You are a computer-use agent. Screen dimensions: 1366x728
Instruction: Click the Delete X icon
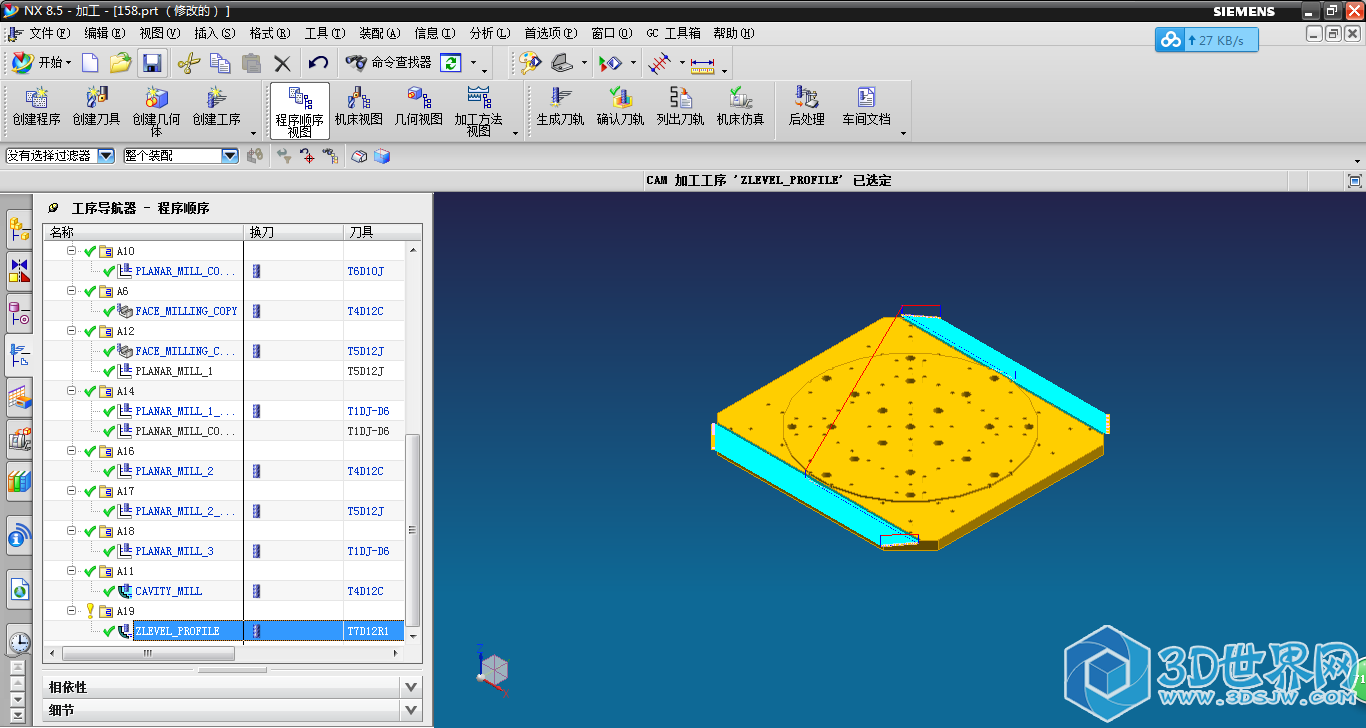tap(282, 63)
